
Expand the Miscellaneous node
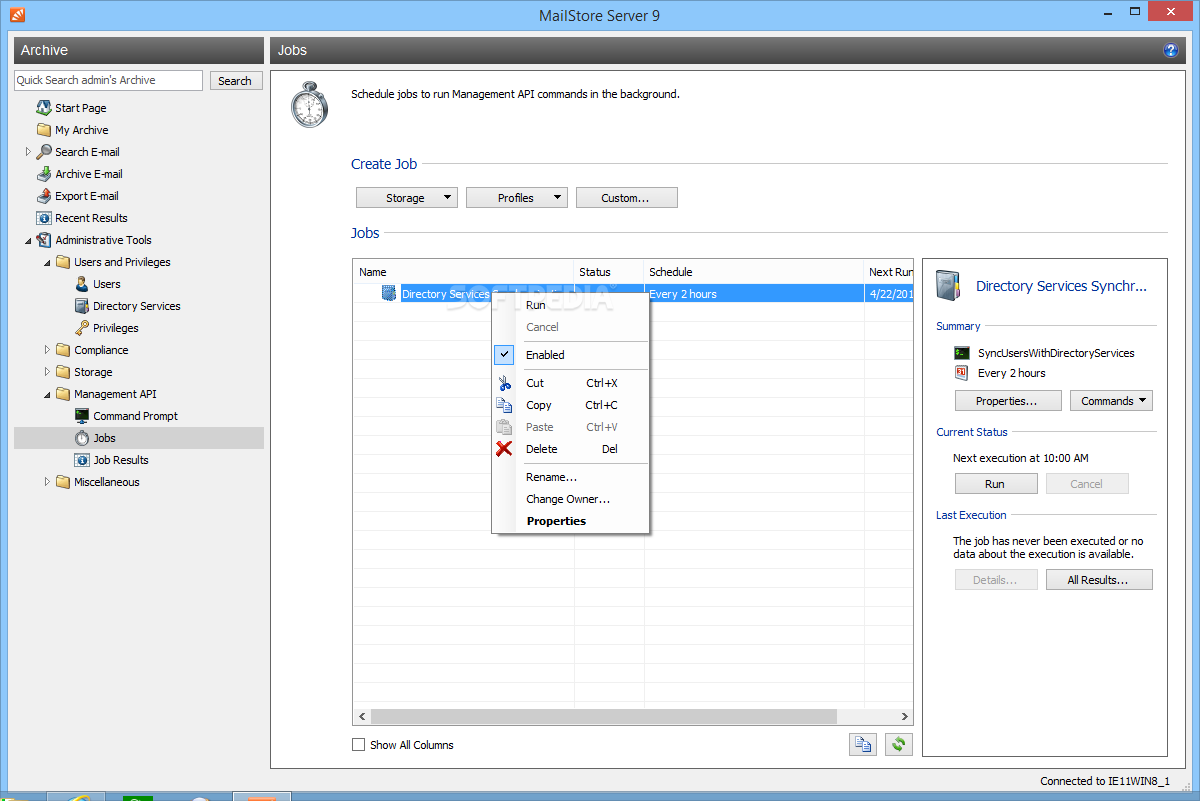pyautogui.click(x=47, y=482)
